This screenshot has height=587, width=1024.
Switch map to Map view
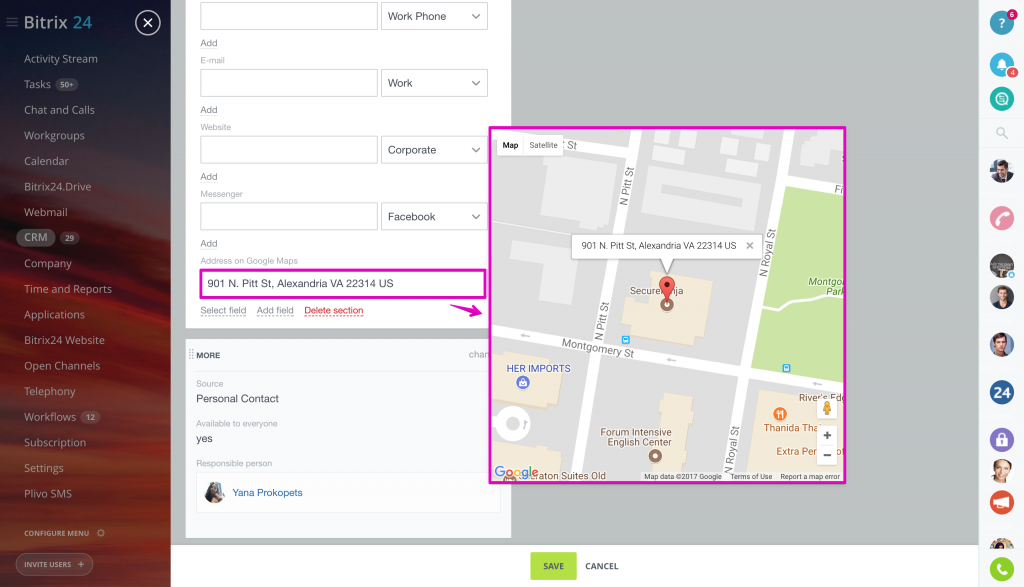510,145
